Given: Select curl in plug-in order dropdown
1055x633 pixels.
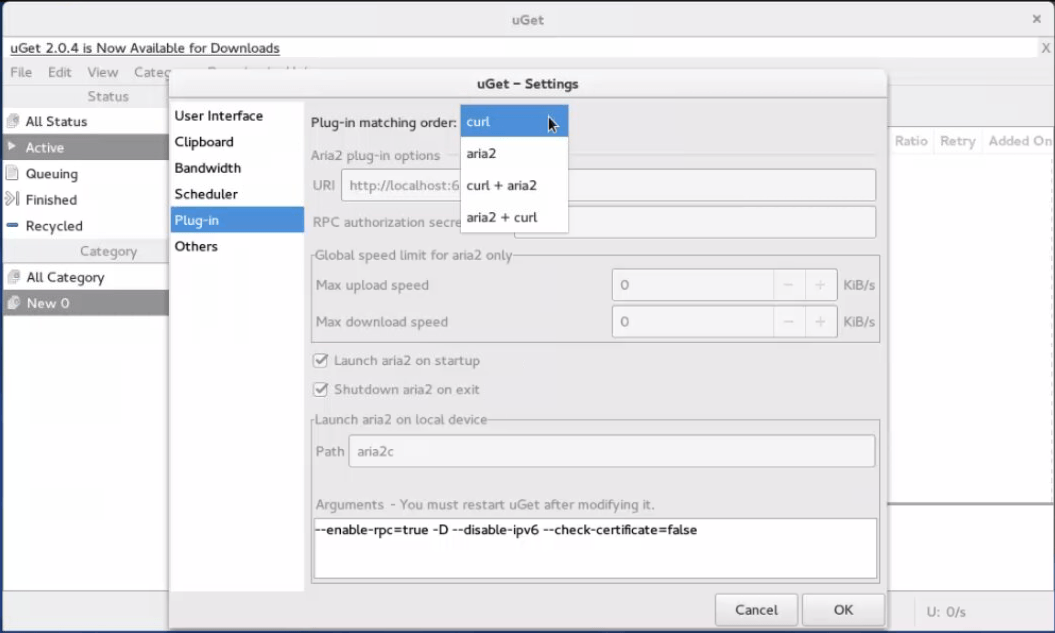Looking at the screenshot, I should (514, 122).
